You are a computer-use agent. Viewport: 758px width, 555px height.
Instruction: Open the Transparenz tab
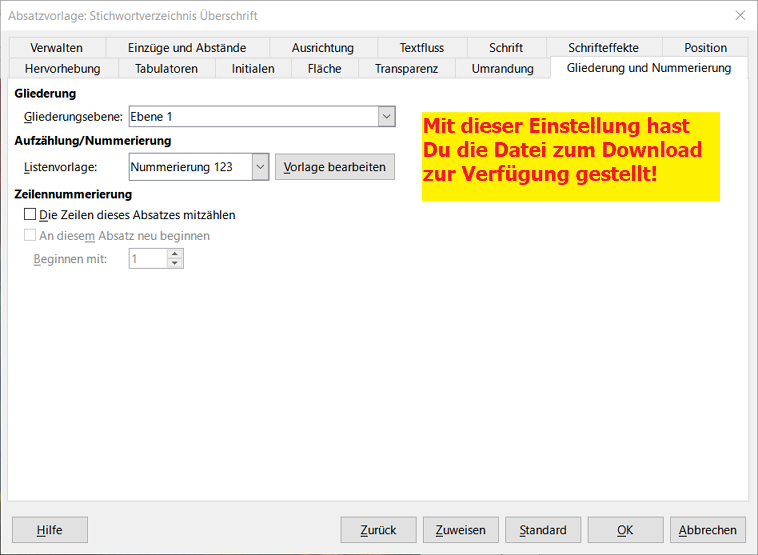(406, 68)
